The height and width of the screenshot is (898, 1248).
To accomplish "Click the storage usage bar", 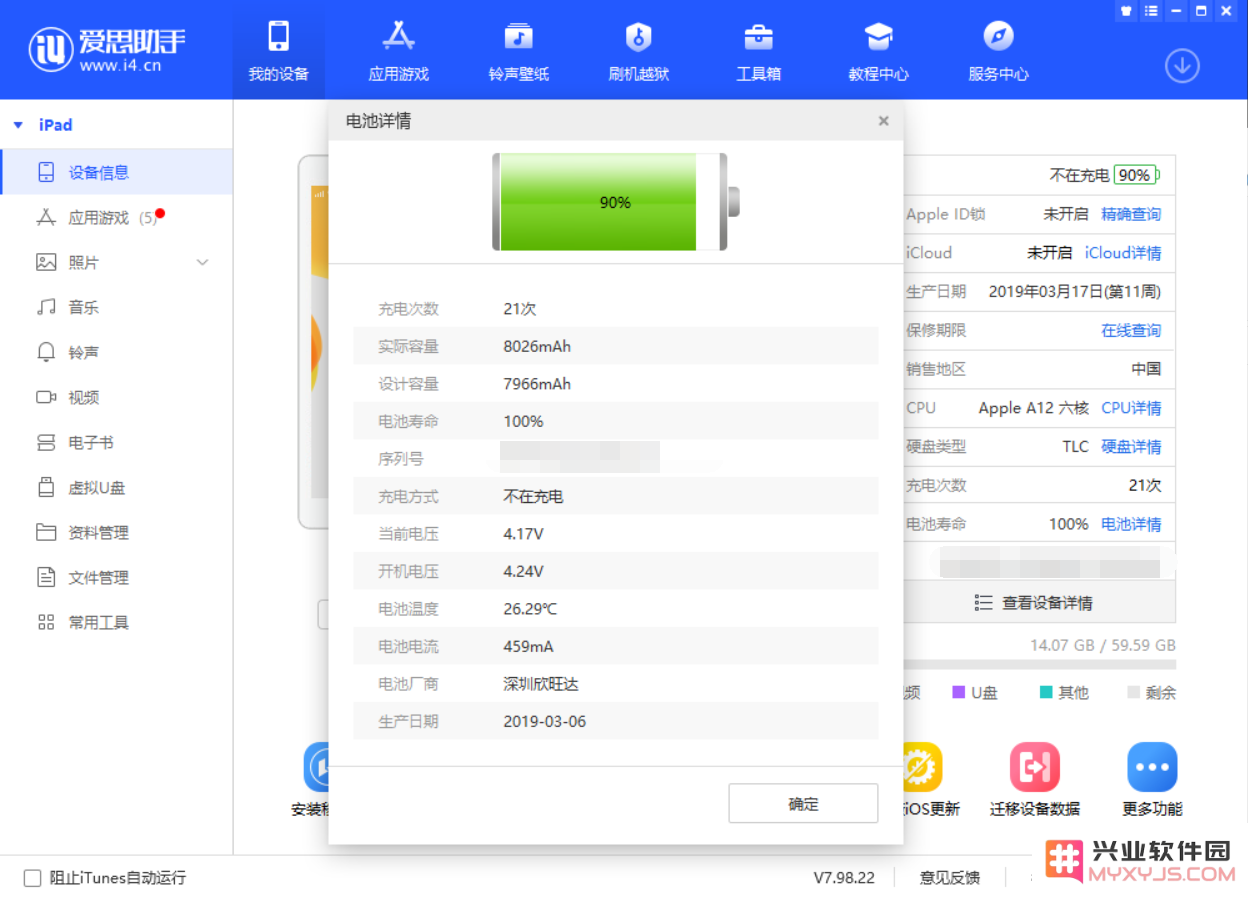I will click(1039, 665).
